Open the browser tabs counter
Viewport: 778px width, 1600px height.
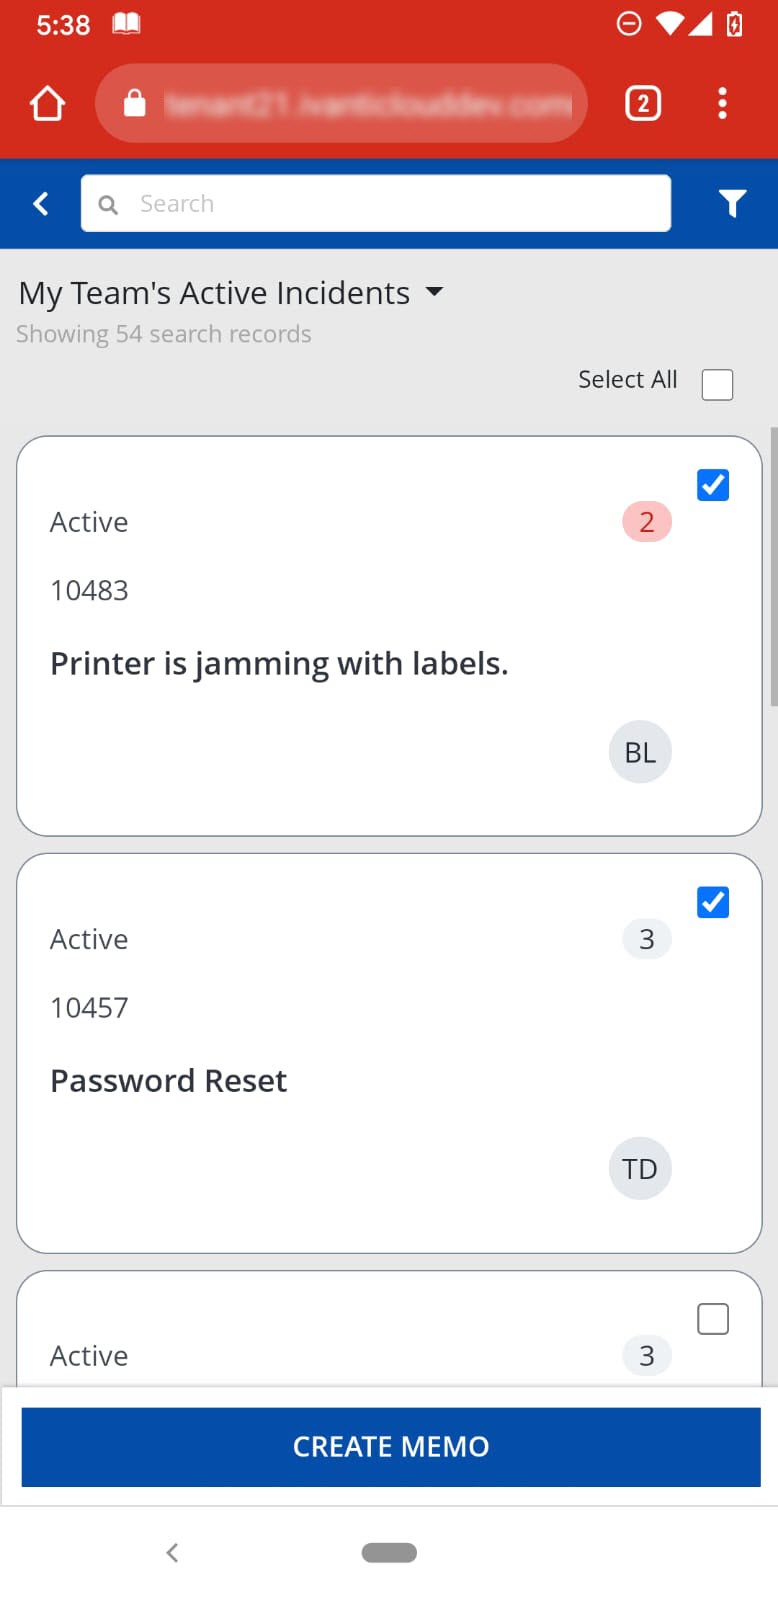coord(643,103)
